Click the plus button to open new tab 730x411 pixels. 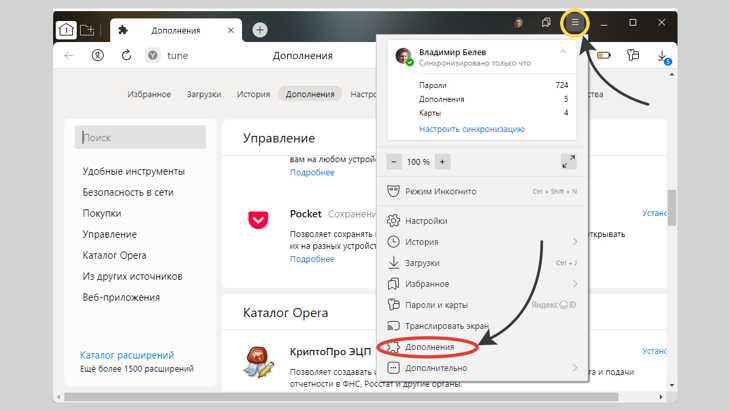tap(260, 30)
